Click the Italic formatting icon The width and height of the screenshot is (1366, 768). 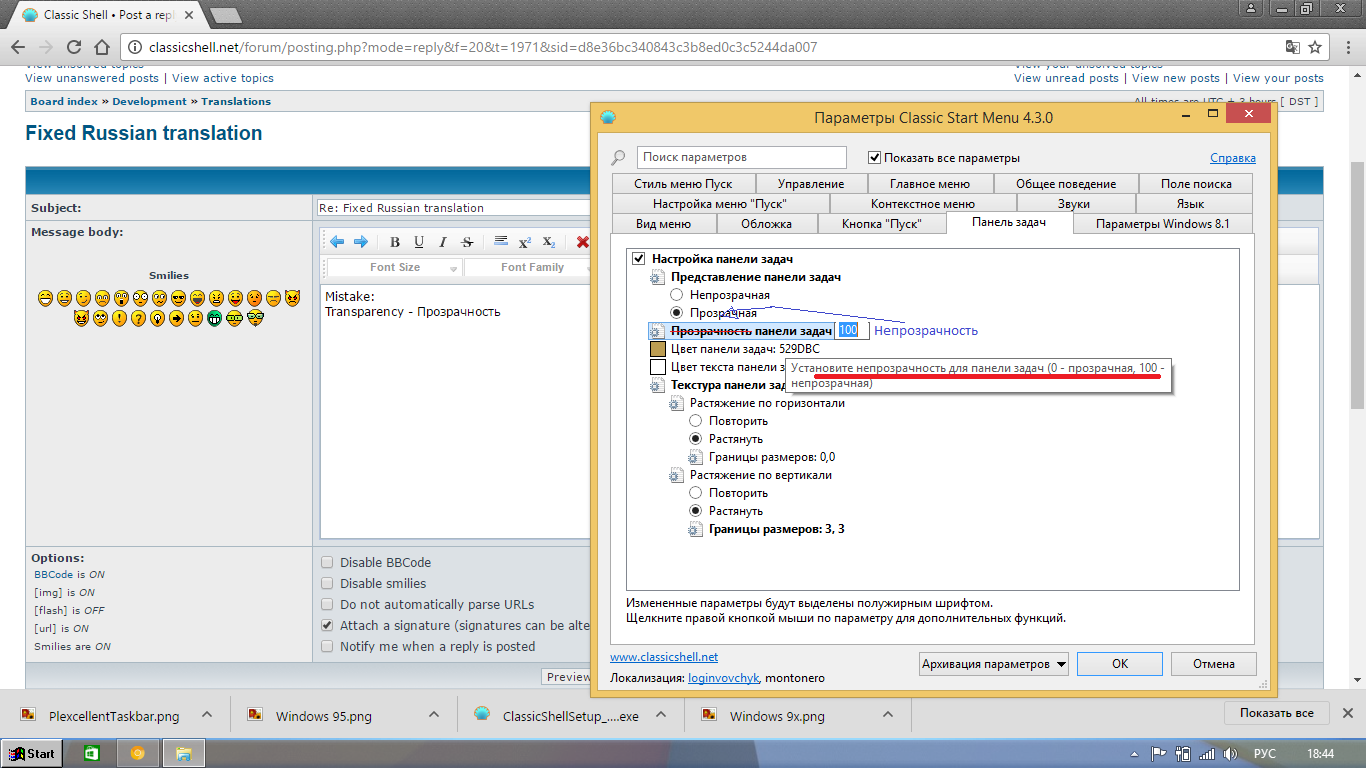pyautogui.click(x=443, y=242)
